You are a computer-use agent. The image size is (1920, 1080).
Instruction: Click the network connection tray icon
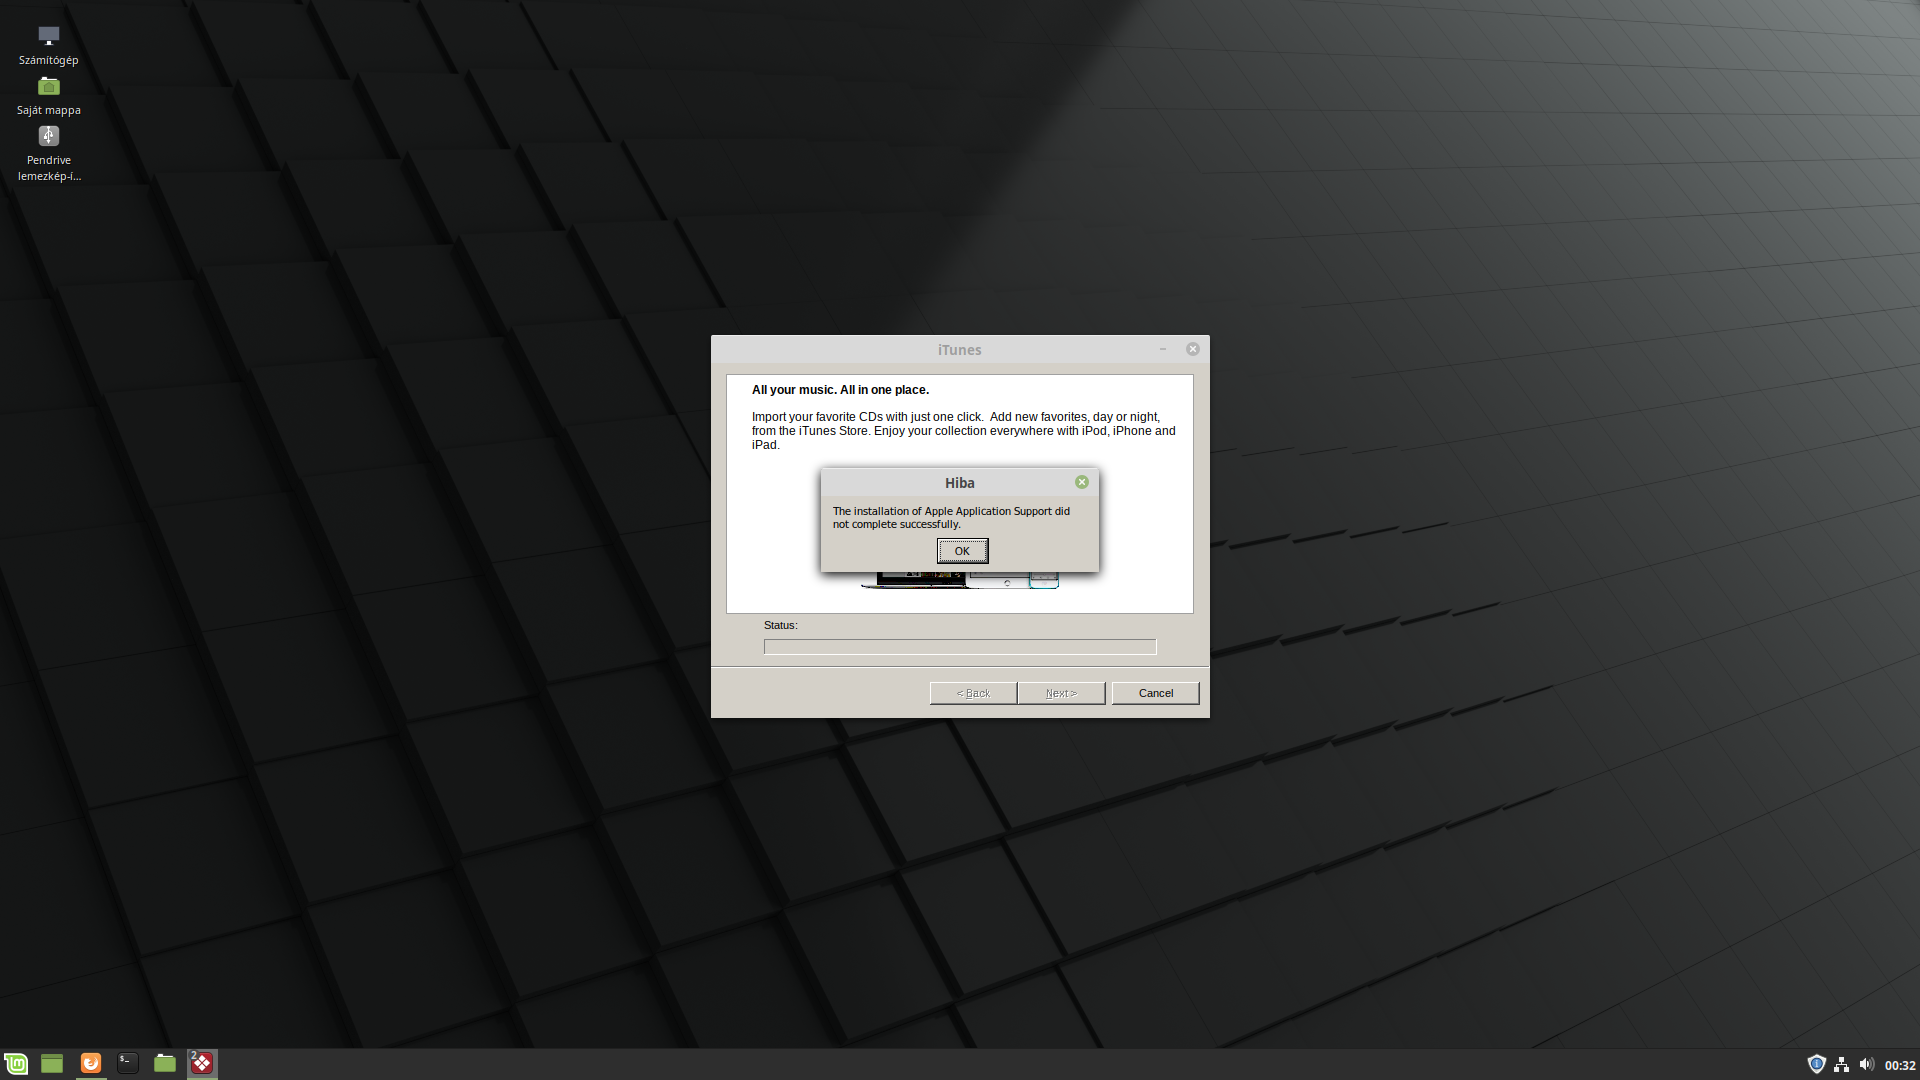pos(1841,1064)
